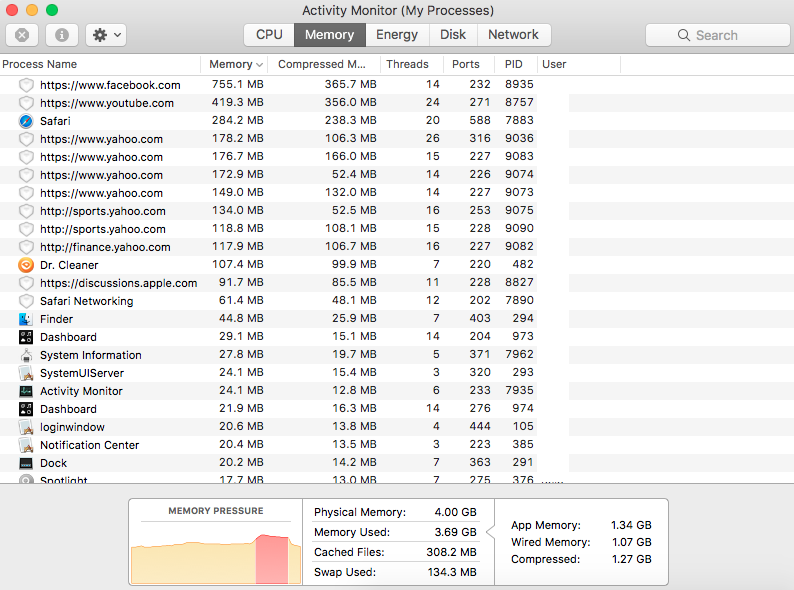This screenshot has width=794, height=590.
Task: Click the SystemUIServer icon
Action: coord(26,373)
